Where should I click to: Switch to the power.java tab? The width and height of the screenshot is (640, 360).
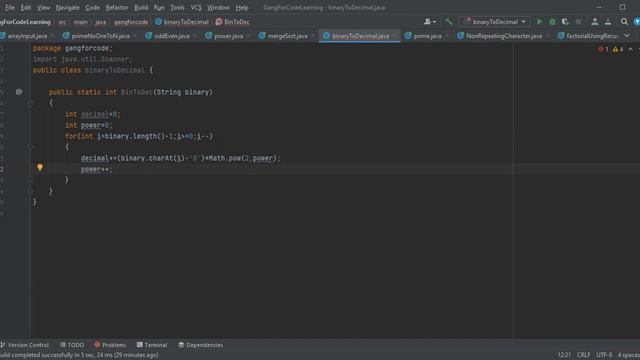[x=228, y=36]
